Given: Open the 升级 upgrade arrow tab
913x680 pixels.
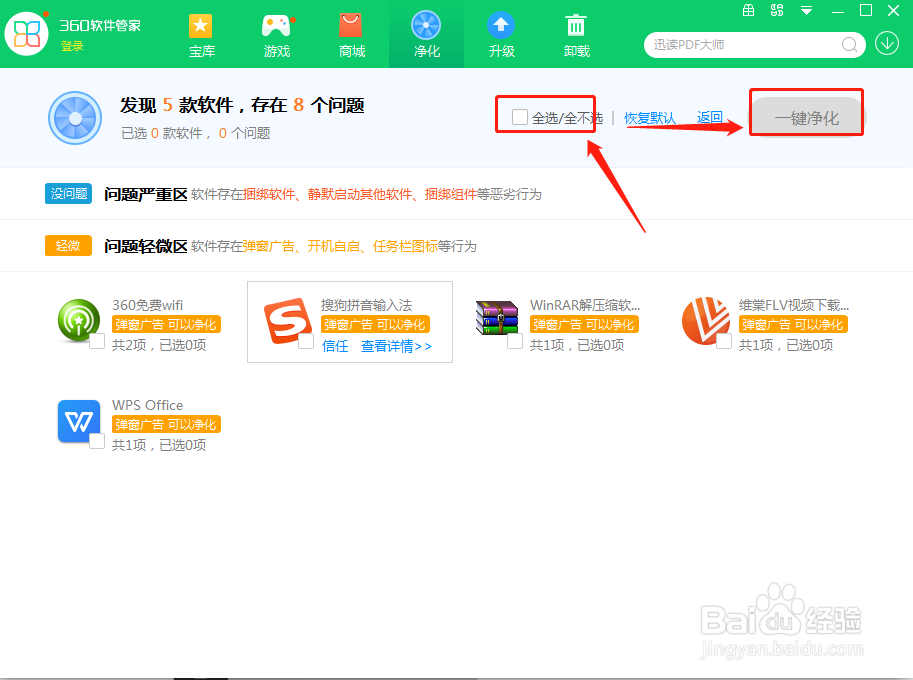Looking at the screenshot, I should [501, 36].
